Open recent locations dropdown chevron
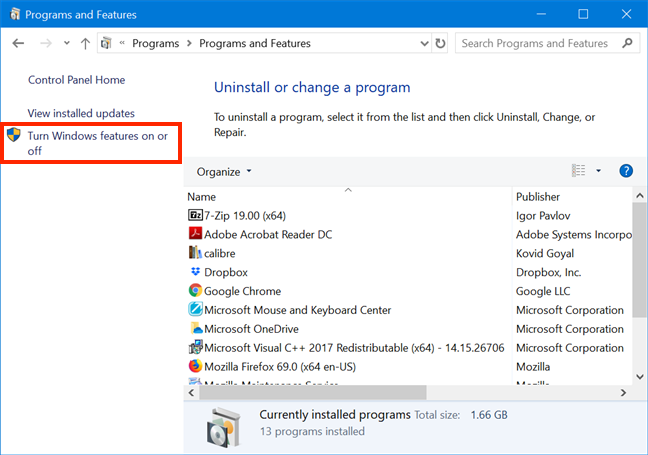This screenshot has width=648, height=455. pyautogui.click(x=67, y=43)
